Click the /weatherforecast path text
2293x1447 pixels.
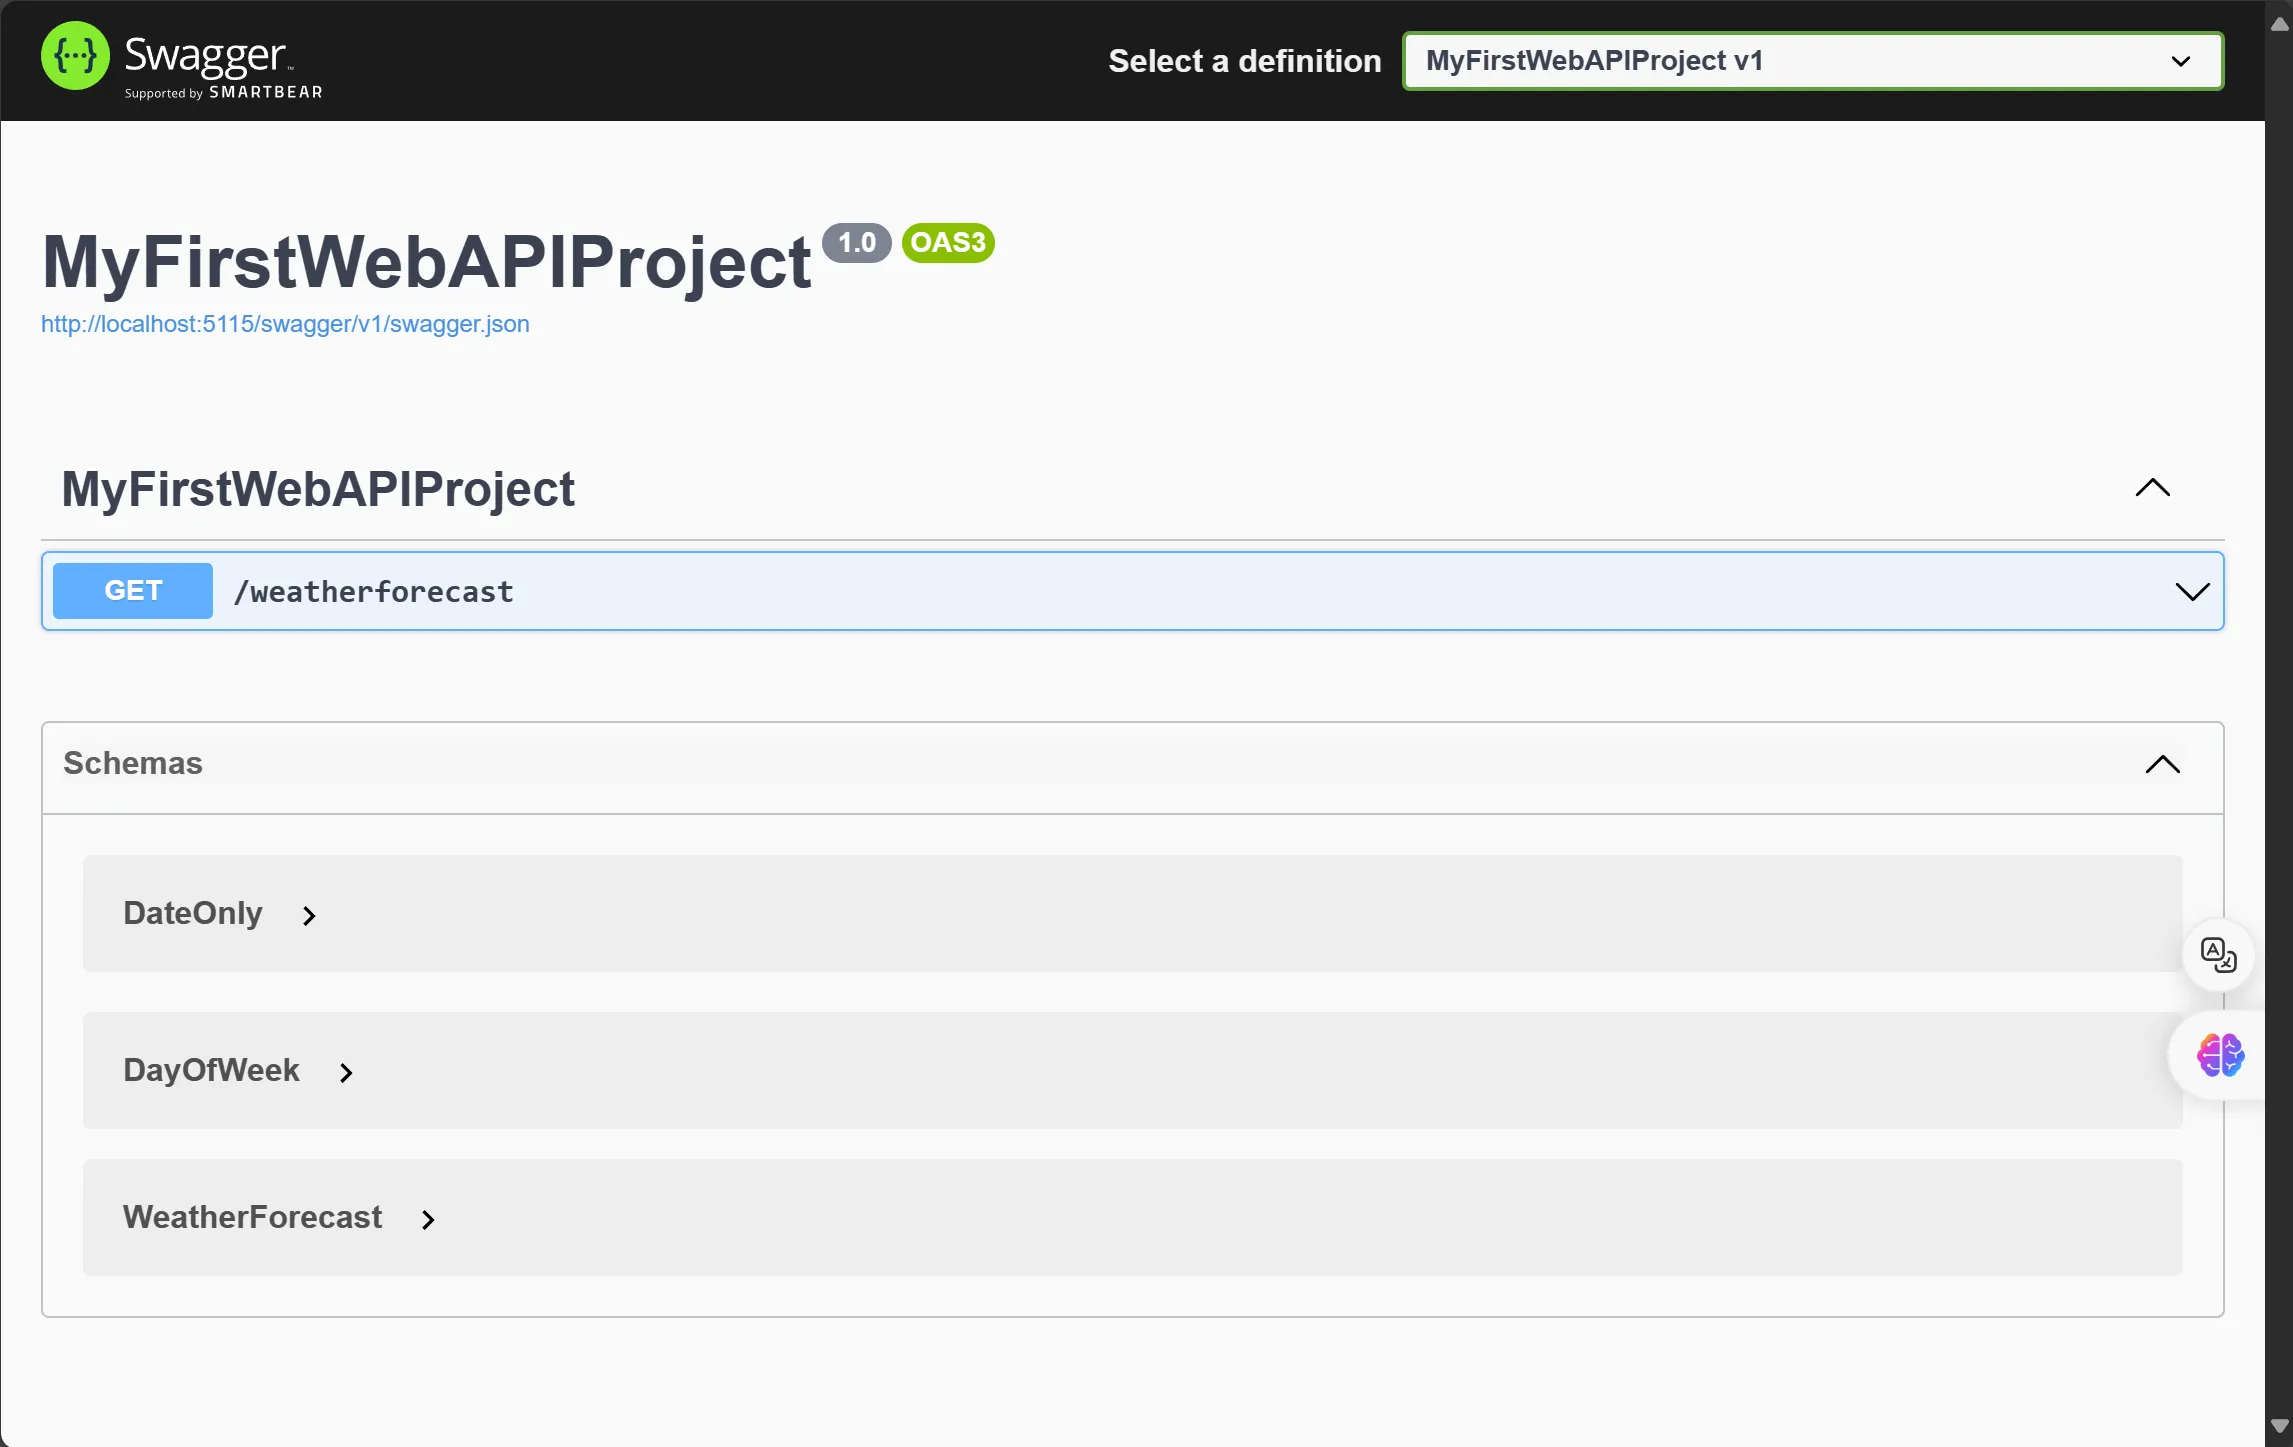coord(373,592)
